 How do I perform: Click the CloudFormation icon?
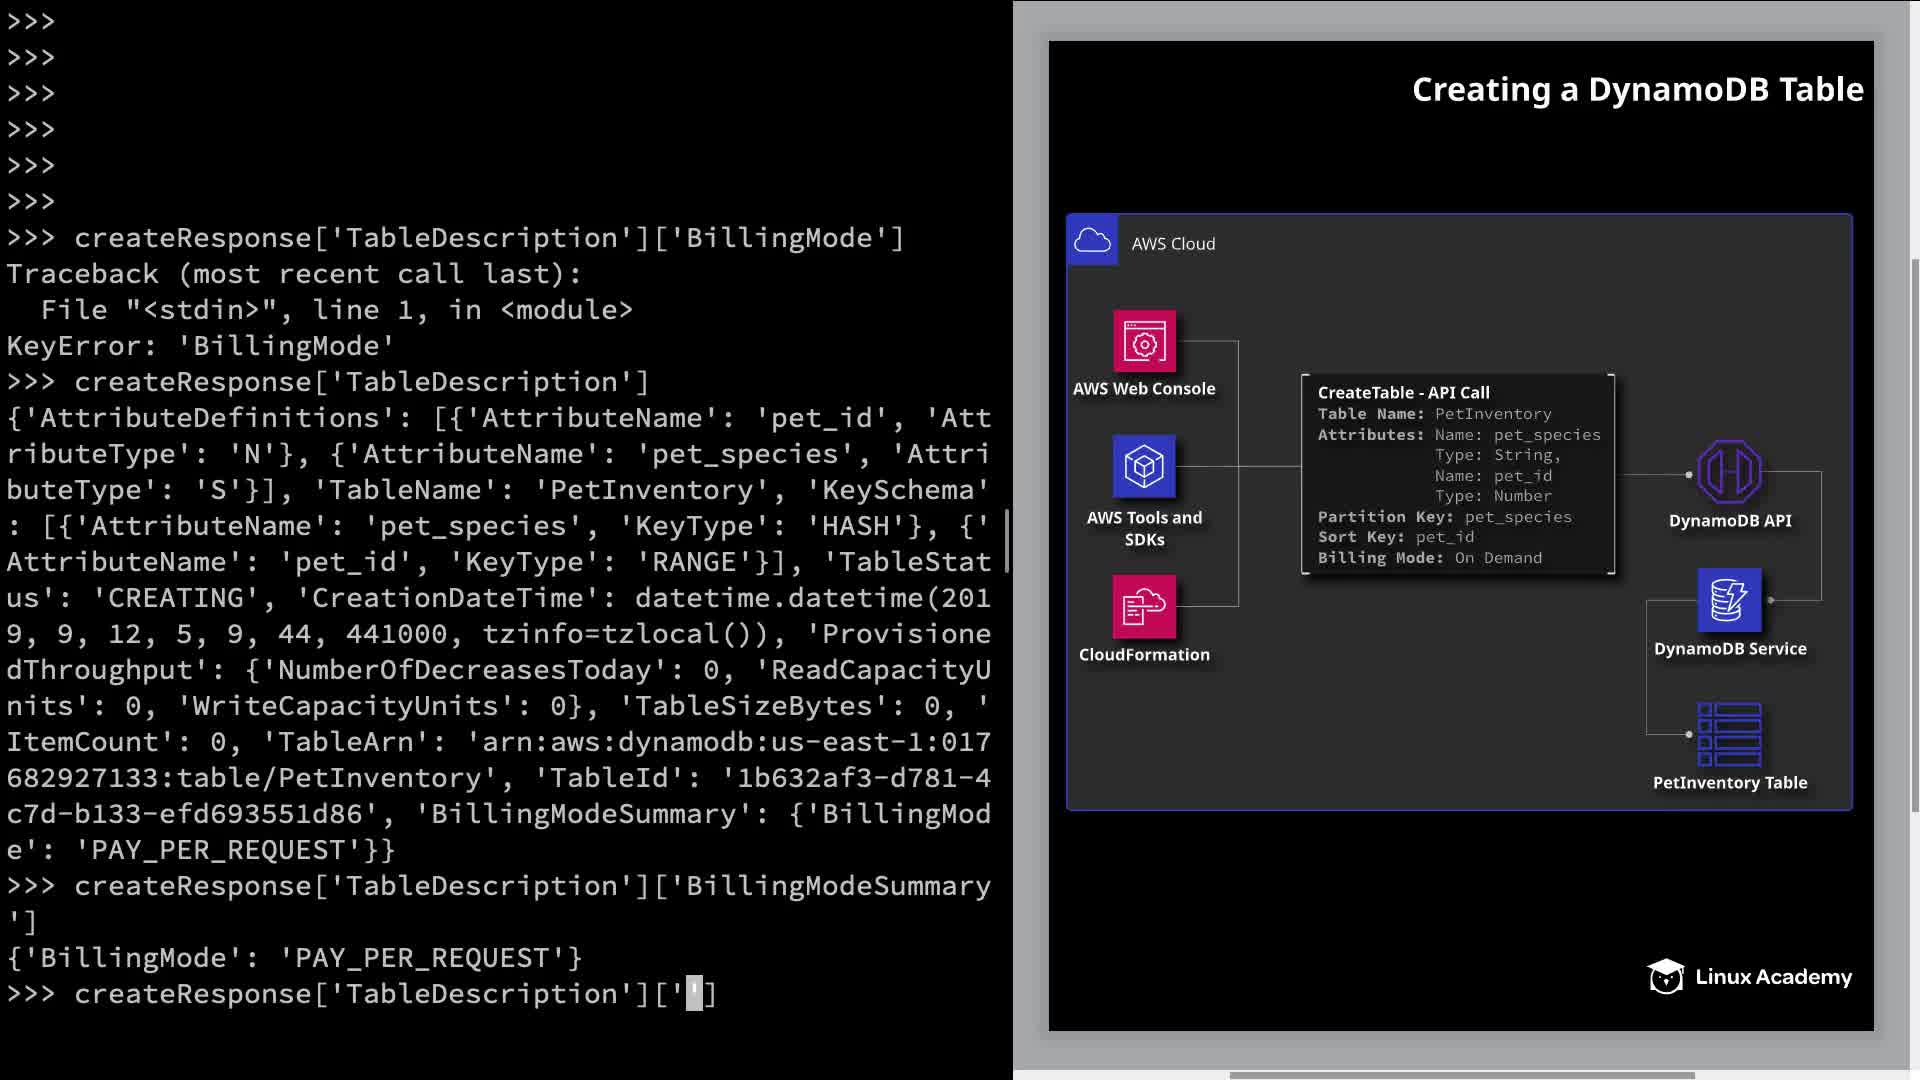point(1144,606)
